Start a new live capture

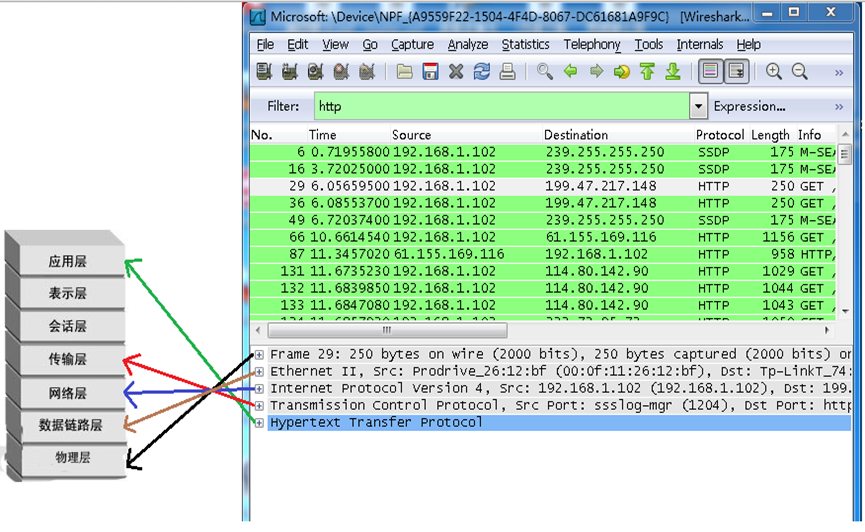point(316,71)
